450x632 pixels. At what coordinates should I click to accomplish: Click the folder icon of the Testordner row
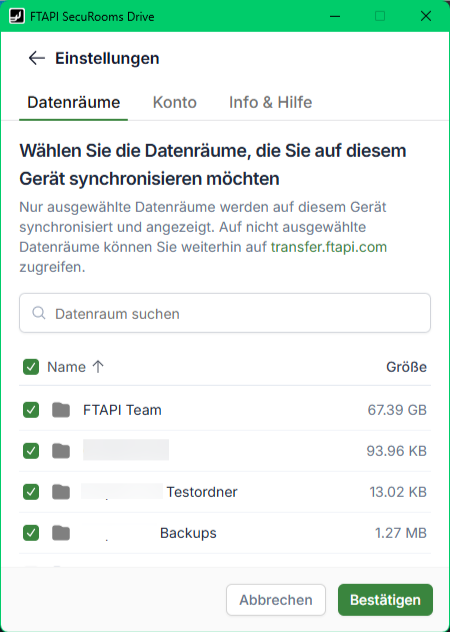61,492
